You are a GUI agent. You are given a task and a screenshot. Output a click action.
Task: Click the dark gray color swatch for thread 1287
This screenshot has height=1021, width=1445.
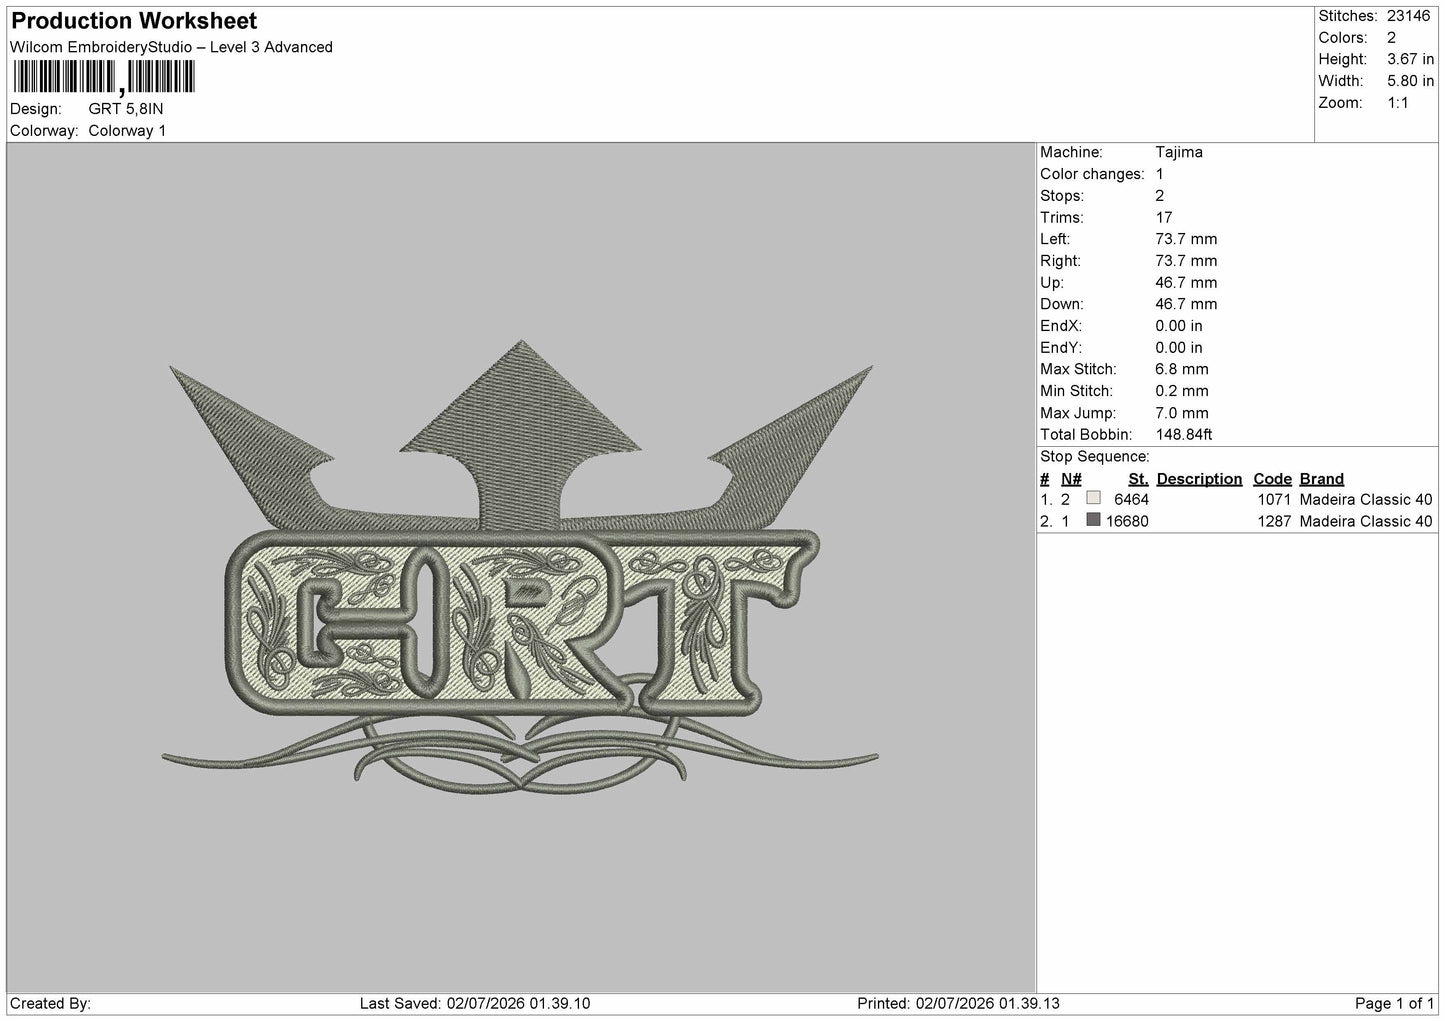point(1093,520)
